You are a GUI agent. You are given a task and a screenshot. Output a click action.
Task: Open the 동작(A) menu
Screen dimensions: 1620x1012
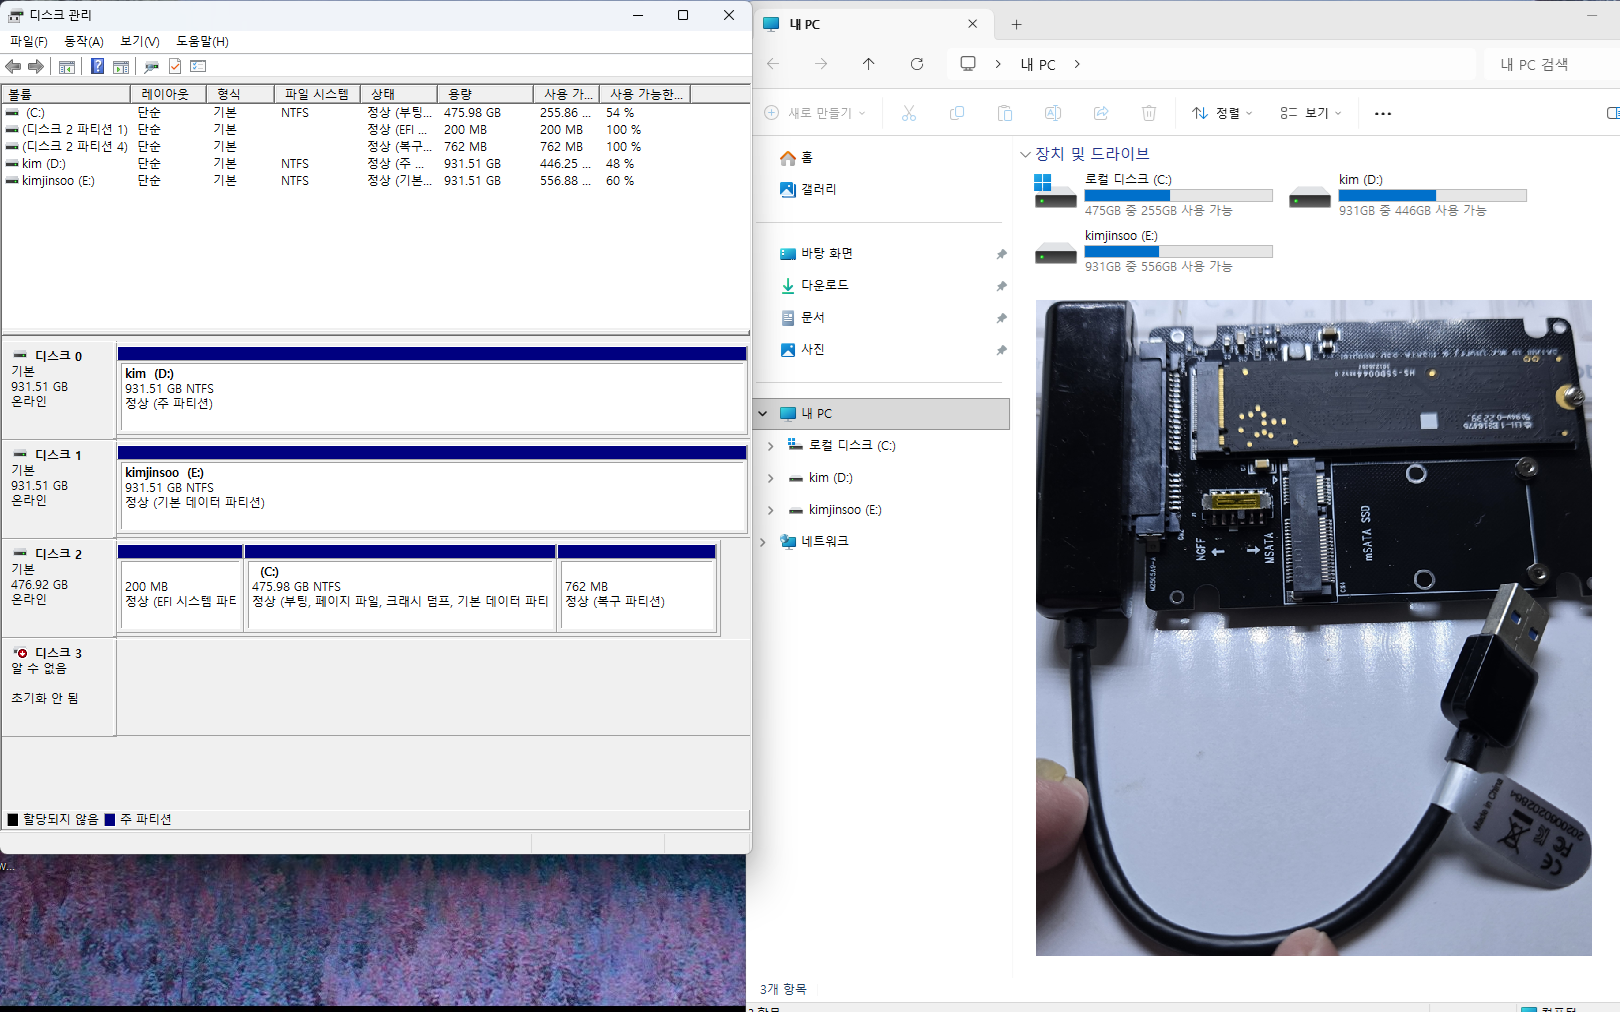(x=83, y=41)
